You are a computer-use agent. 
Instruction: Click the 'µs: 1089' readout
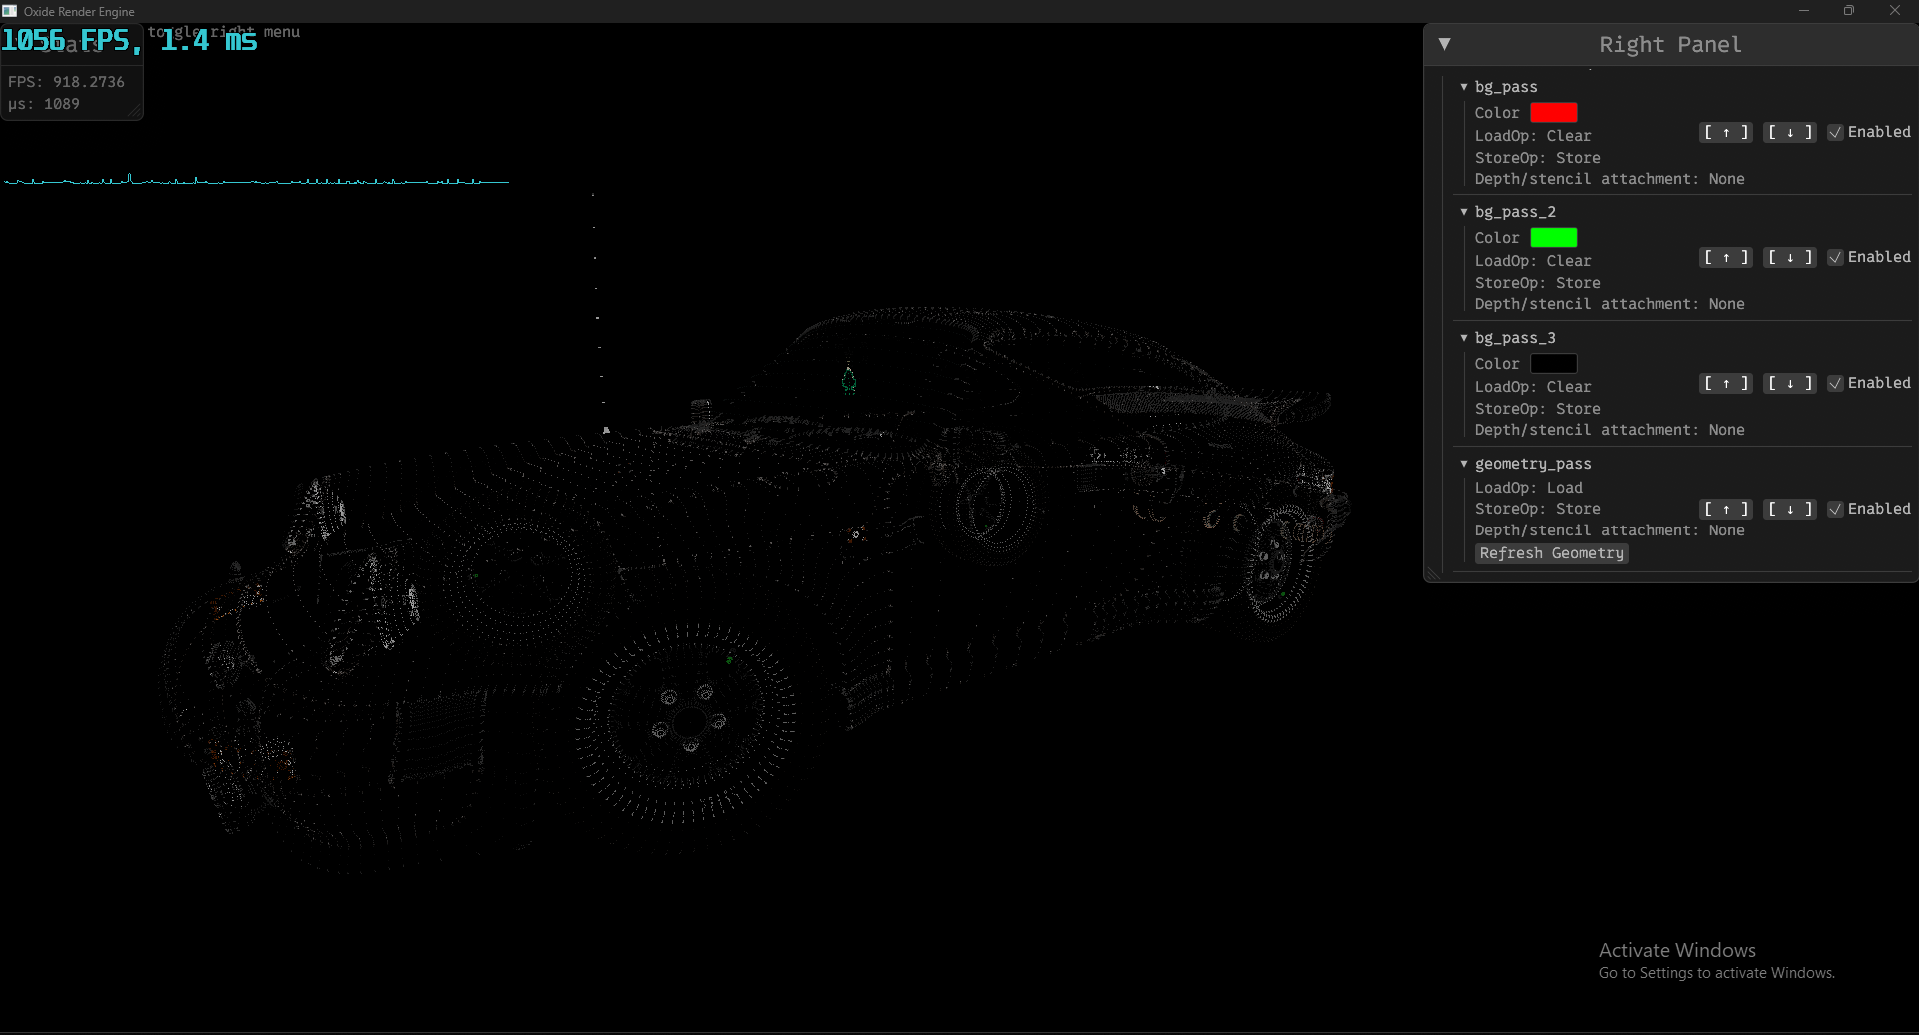coord(44,104)
